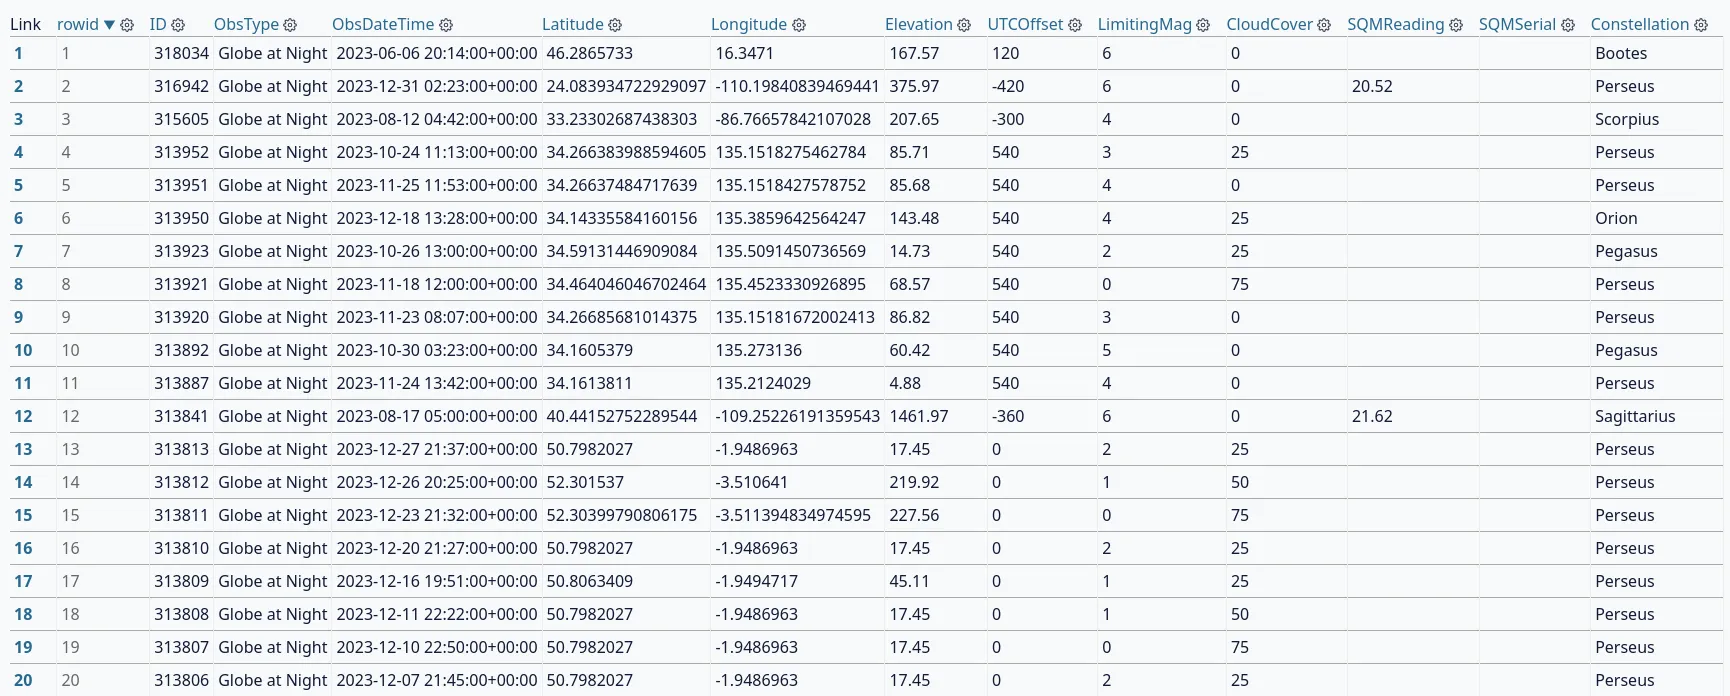The width and height of the screenshot is (1730, 696).
Task: Sort by the LimitingMag column header
Action: (x=1145, y=24)
